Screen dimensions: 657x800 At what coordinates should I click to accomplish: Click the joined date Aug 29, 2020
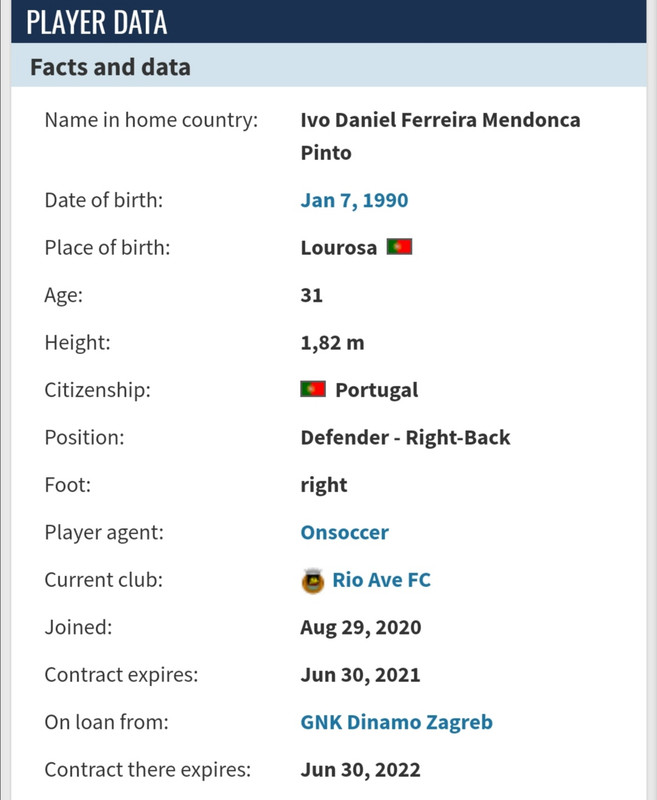361,627
